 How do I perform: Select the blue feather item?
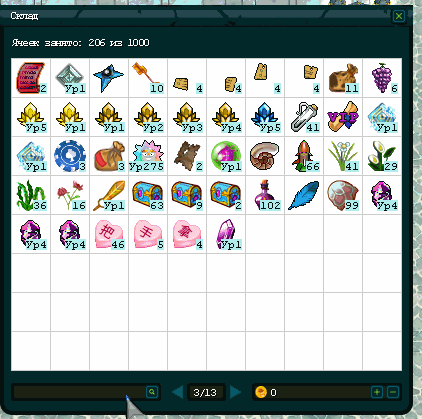coord(304,195)
